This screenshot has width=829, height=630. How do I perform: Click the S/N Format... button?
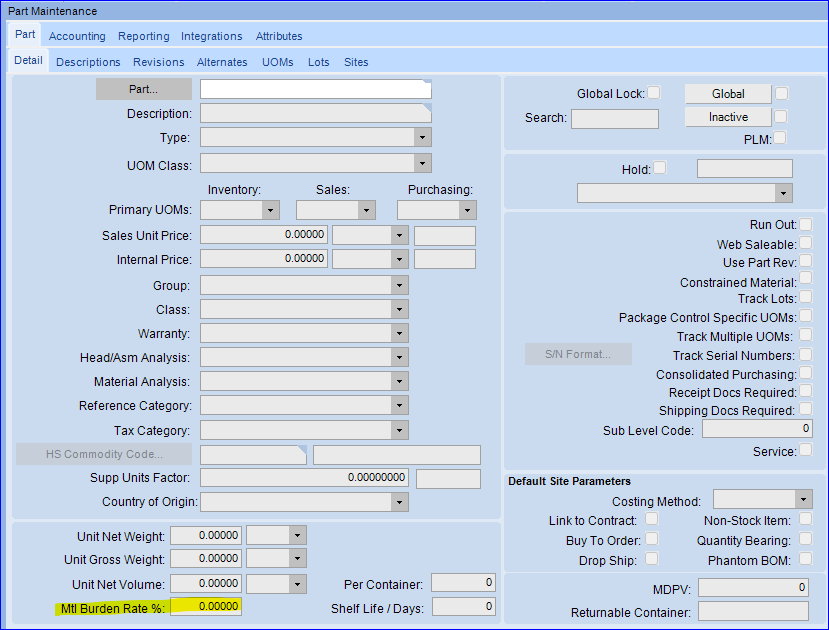click(x=578, y=354)
